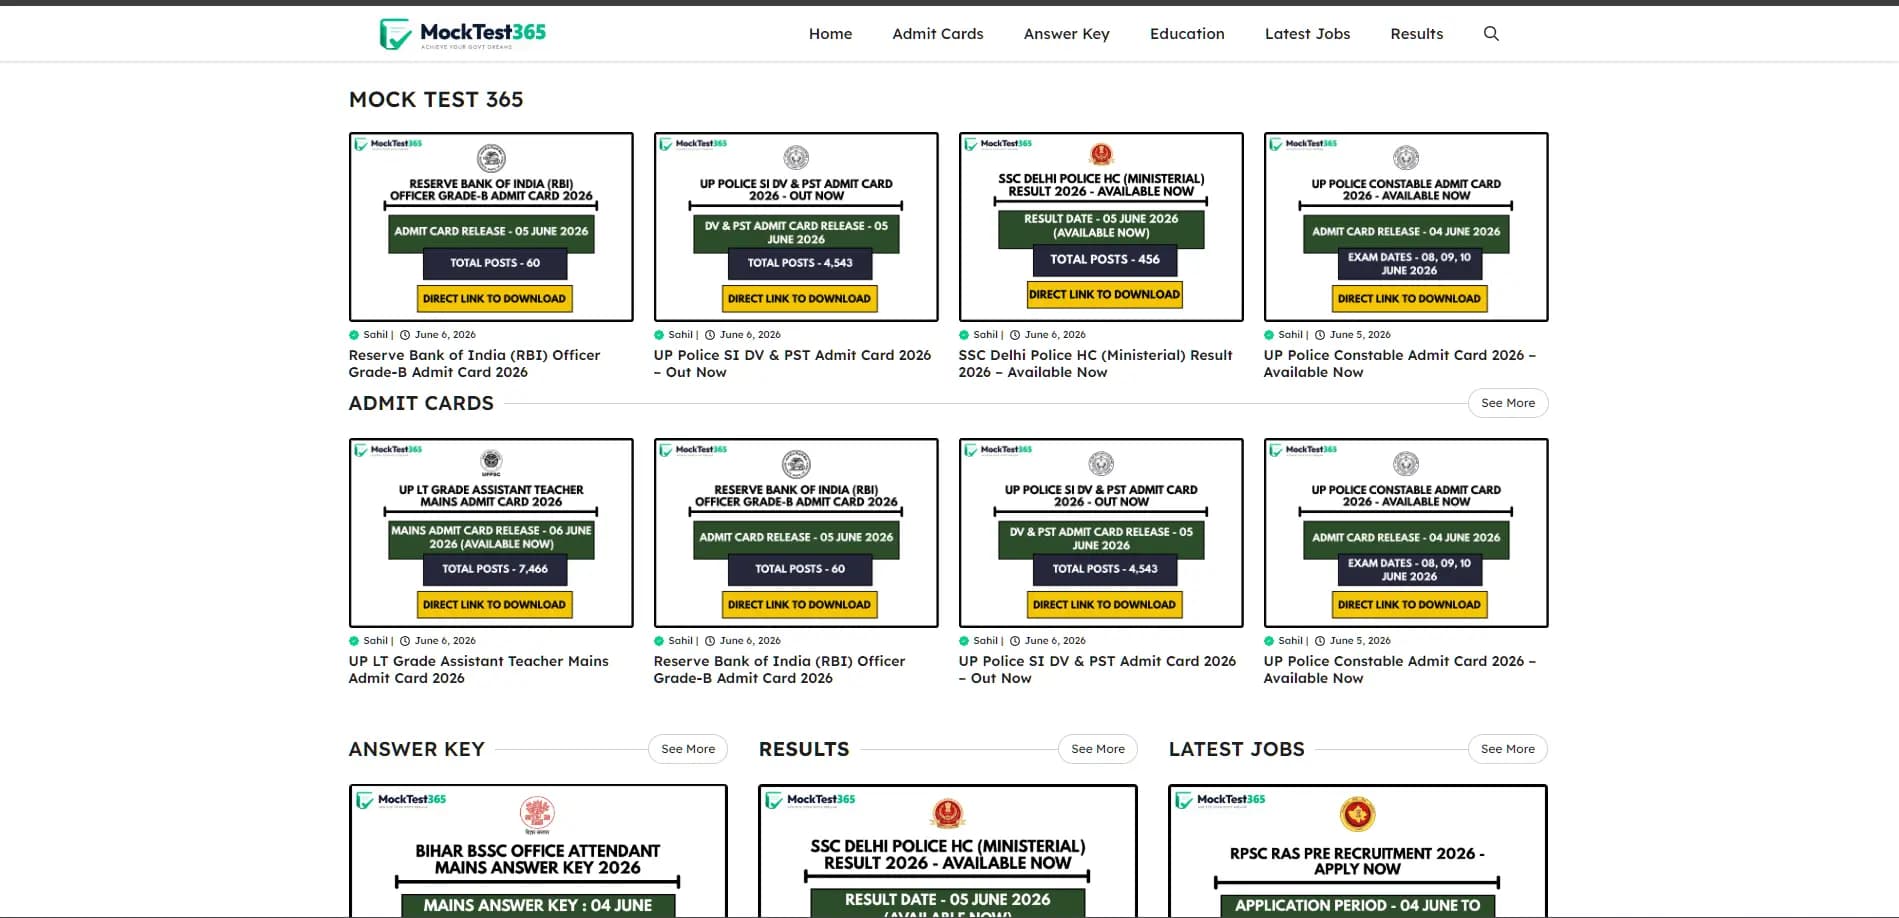Open SSC Delhi Police HC thumbnail under Mock Test 365
1899x918 pixels.
point(1101,227)
